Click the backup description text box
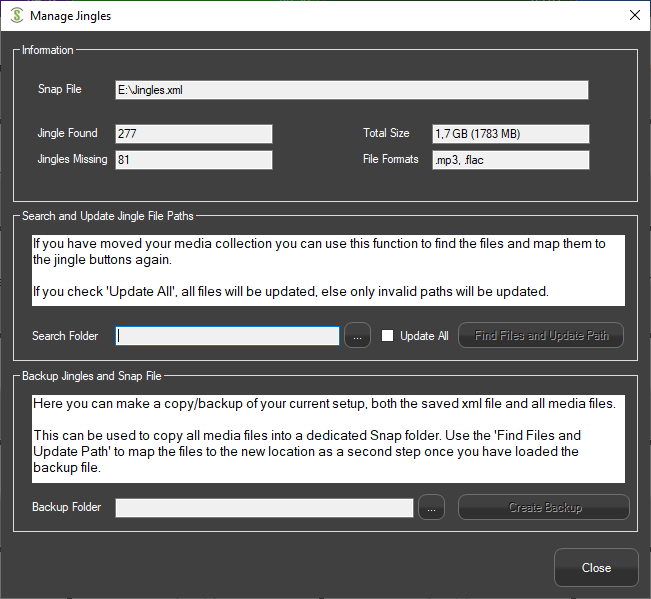The width and height of the screenshot is (651, 599). (328, 439)
